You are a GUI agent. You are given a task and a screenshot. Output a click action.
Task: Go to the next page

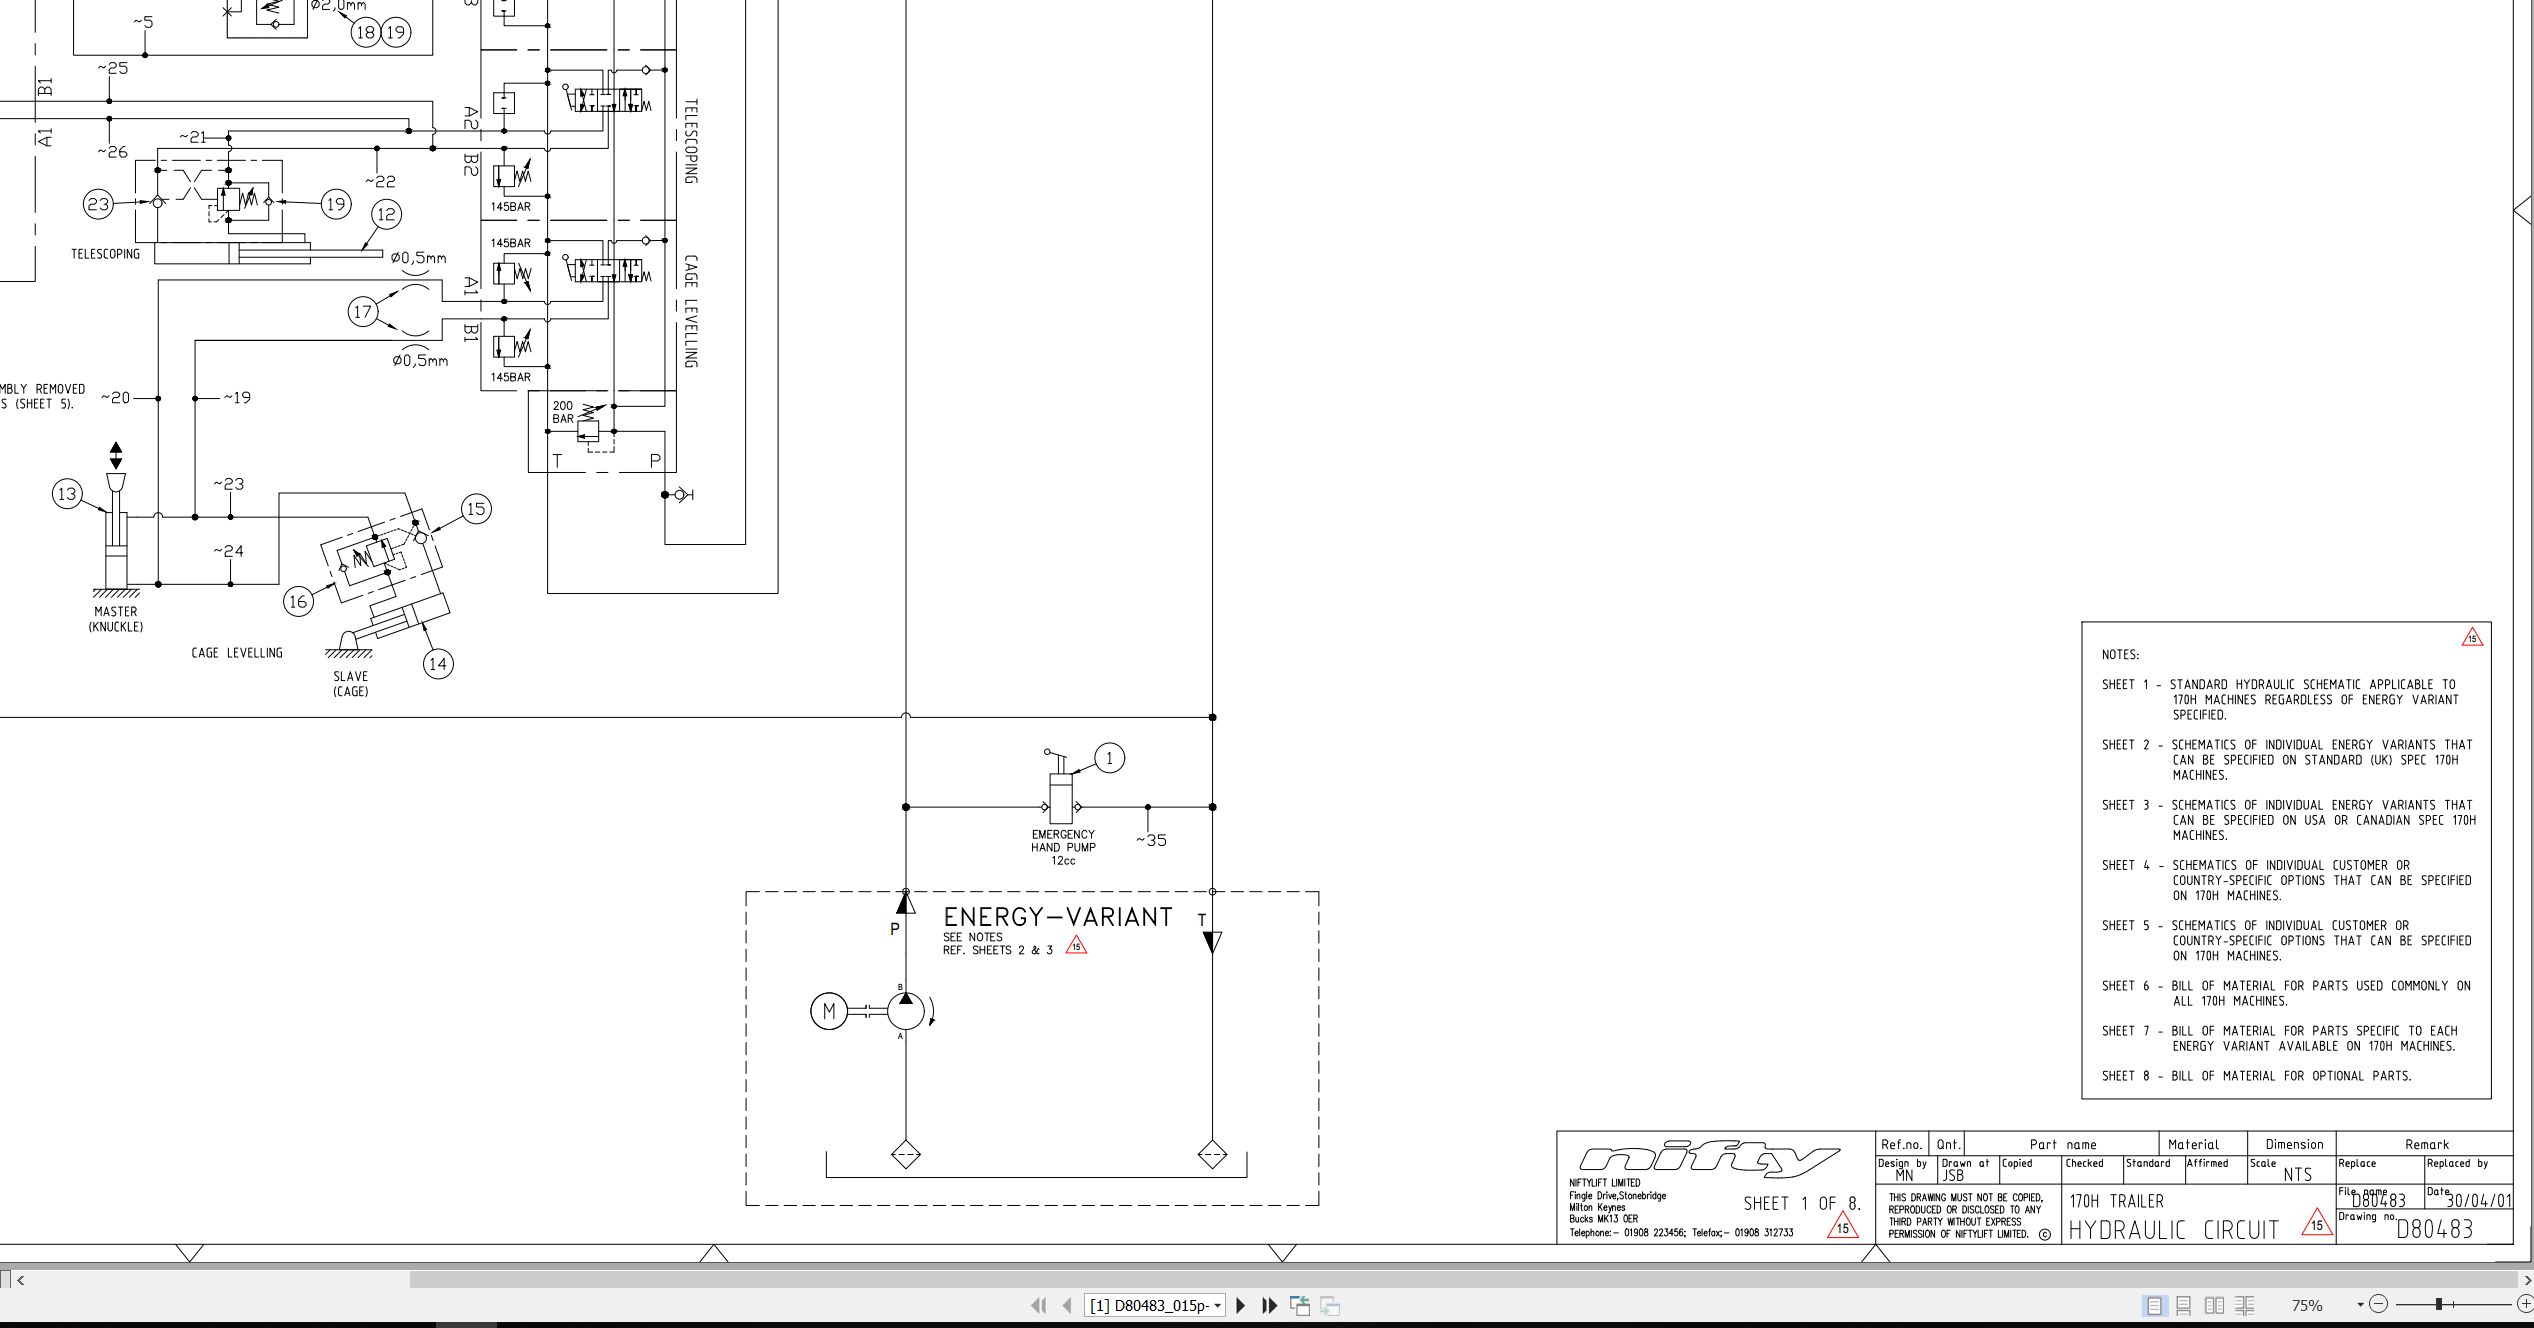coord(1241,1305)
